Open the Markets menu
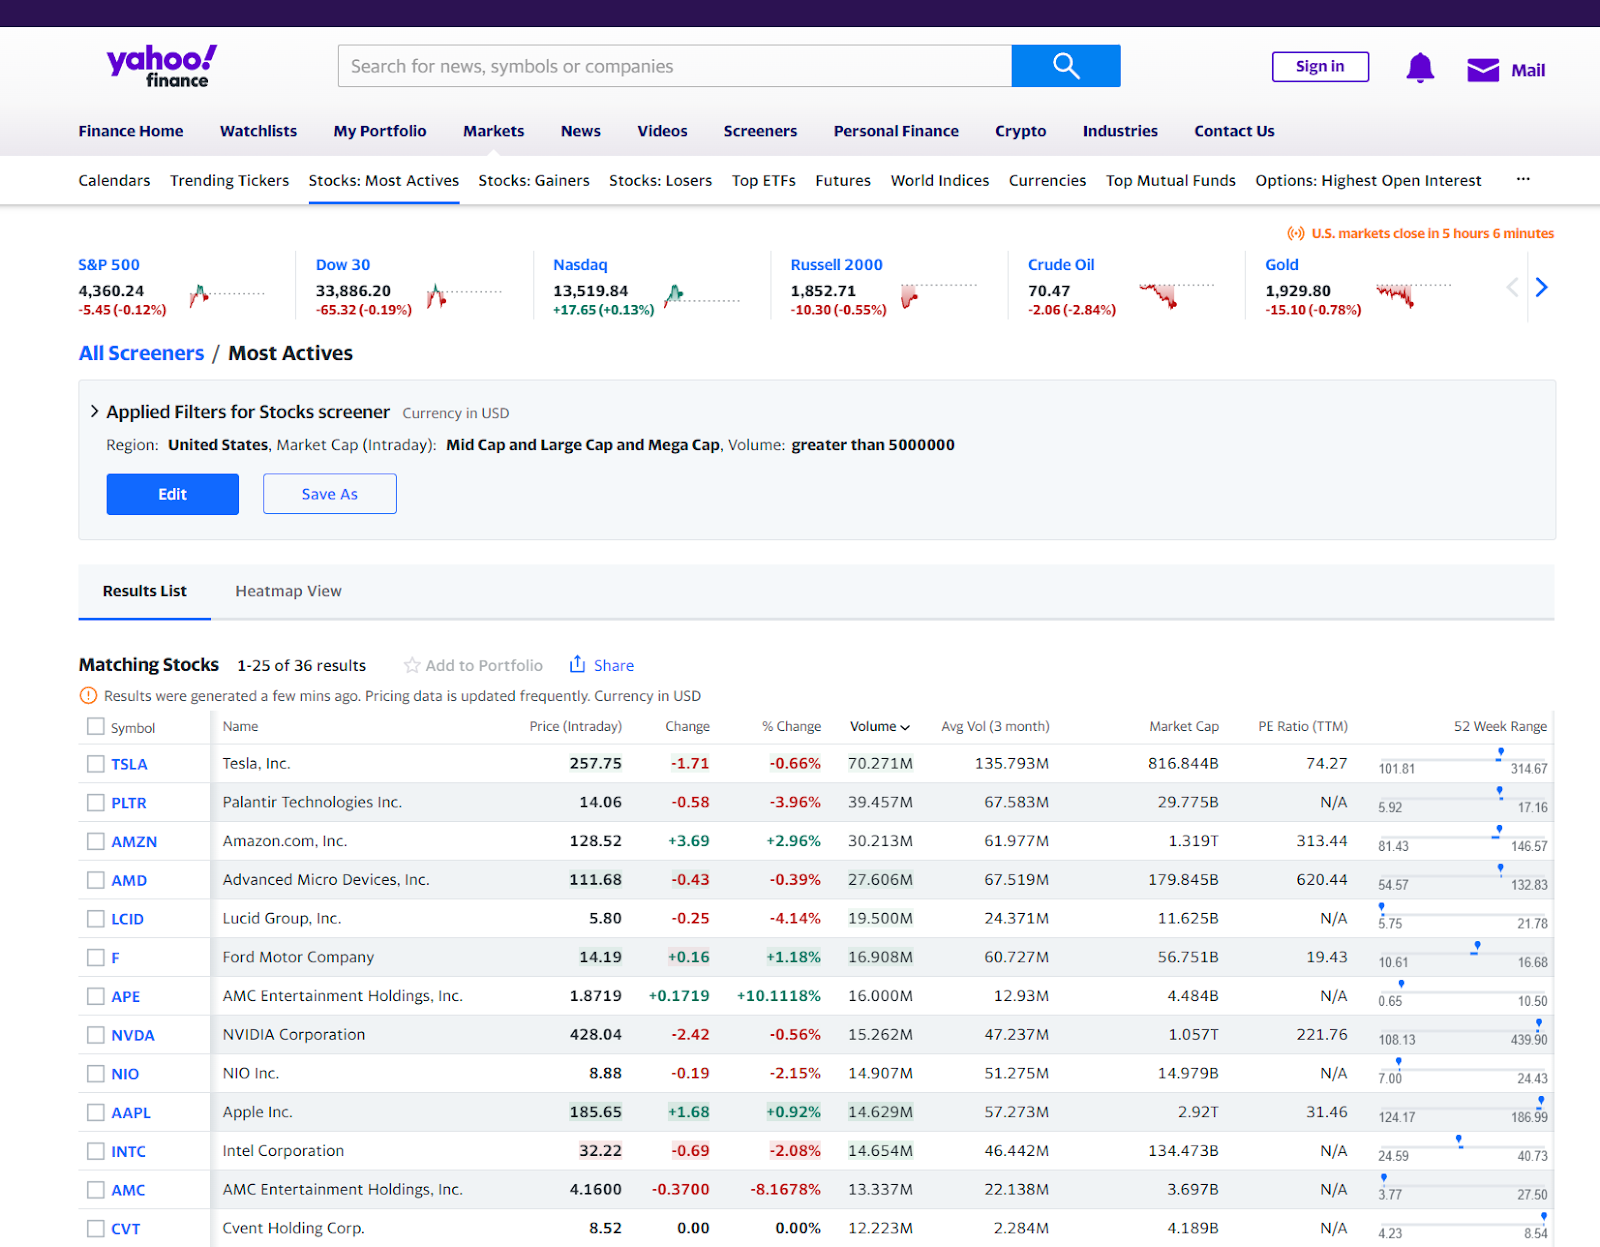Screen dimensions: 1600x1247 tap(493, 131)
